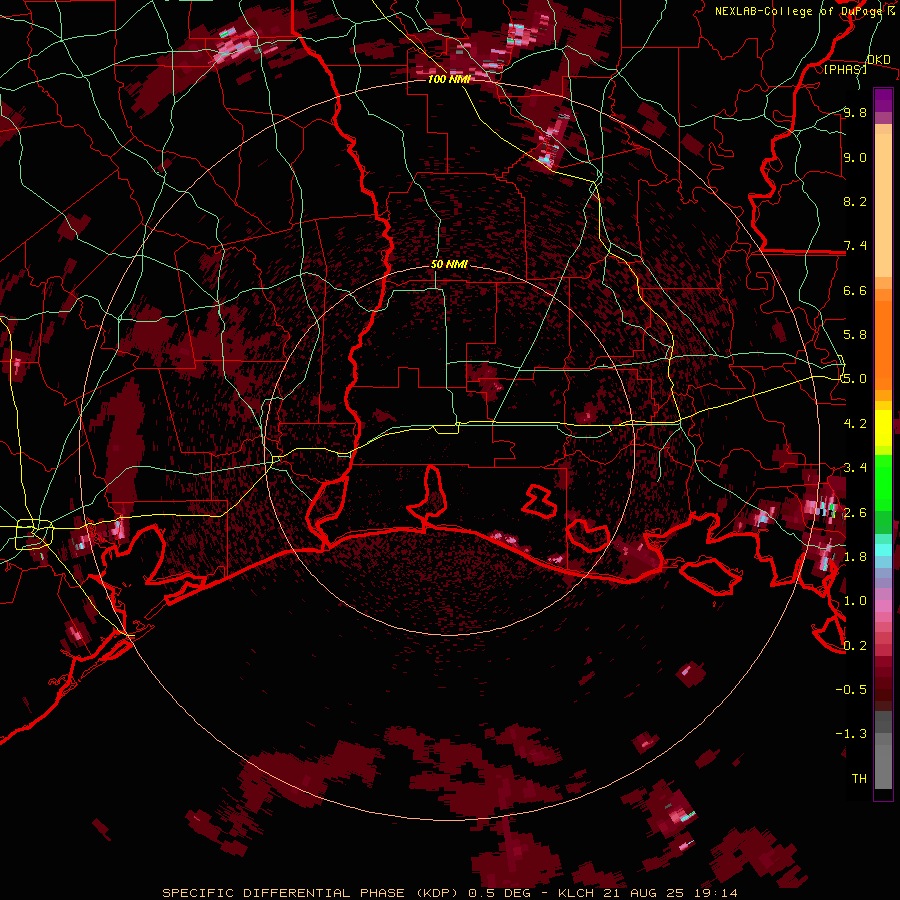
Task: Click the 5.0 value on the color scale
Action: [x=855, y=379]
